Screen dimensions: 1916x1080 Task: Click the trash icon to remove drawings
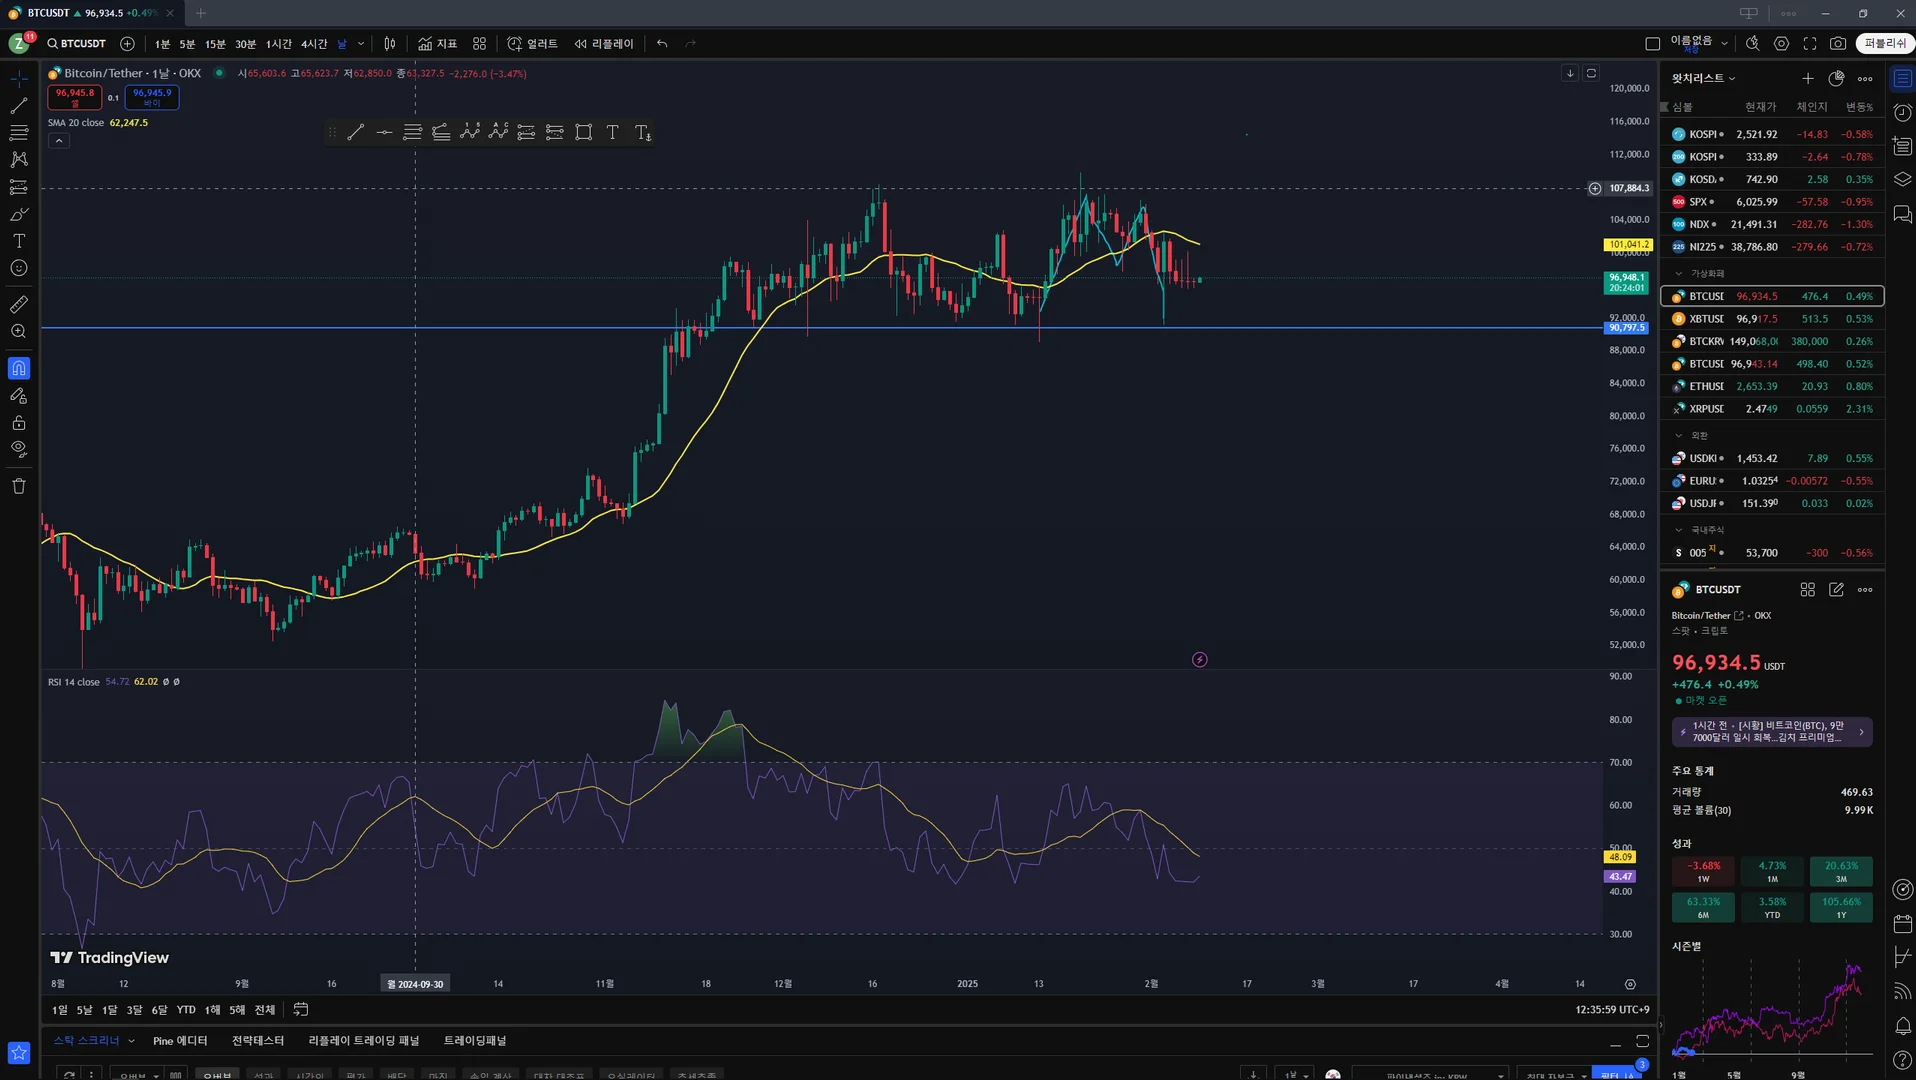point(18,486)
